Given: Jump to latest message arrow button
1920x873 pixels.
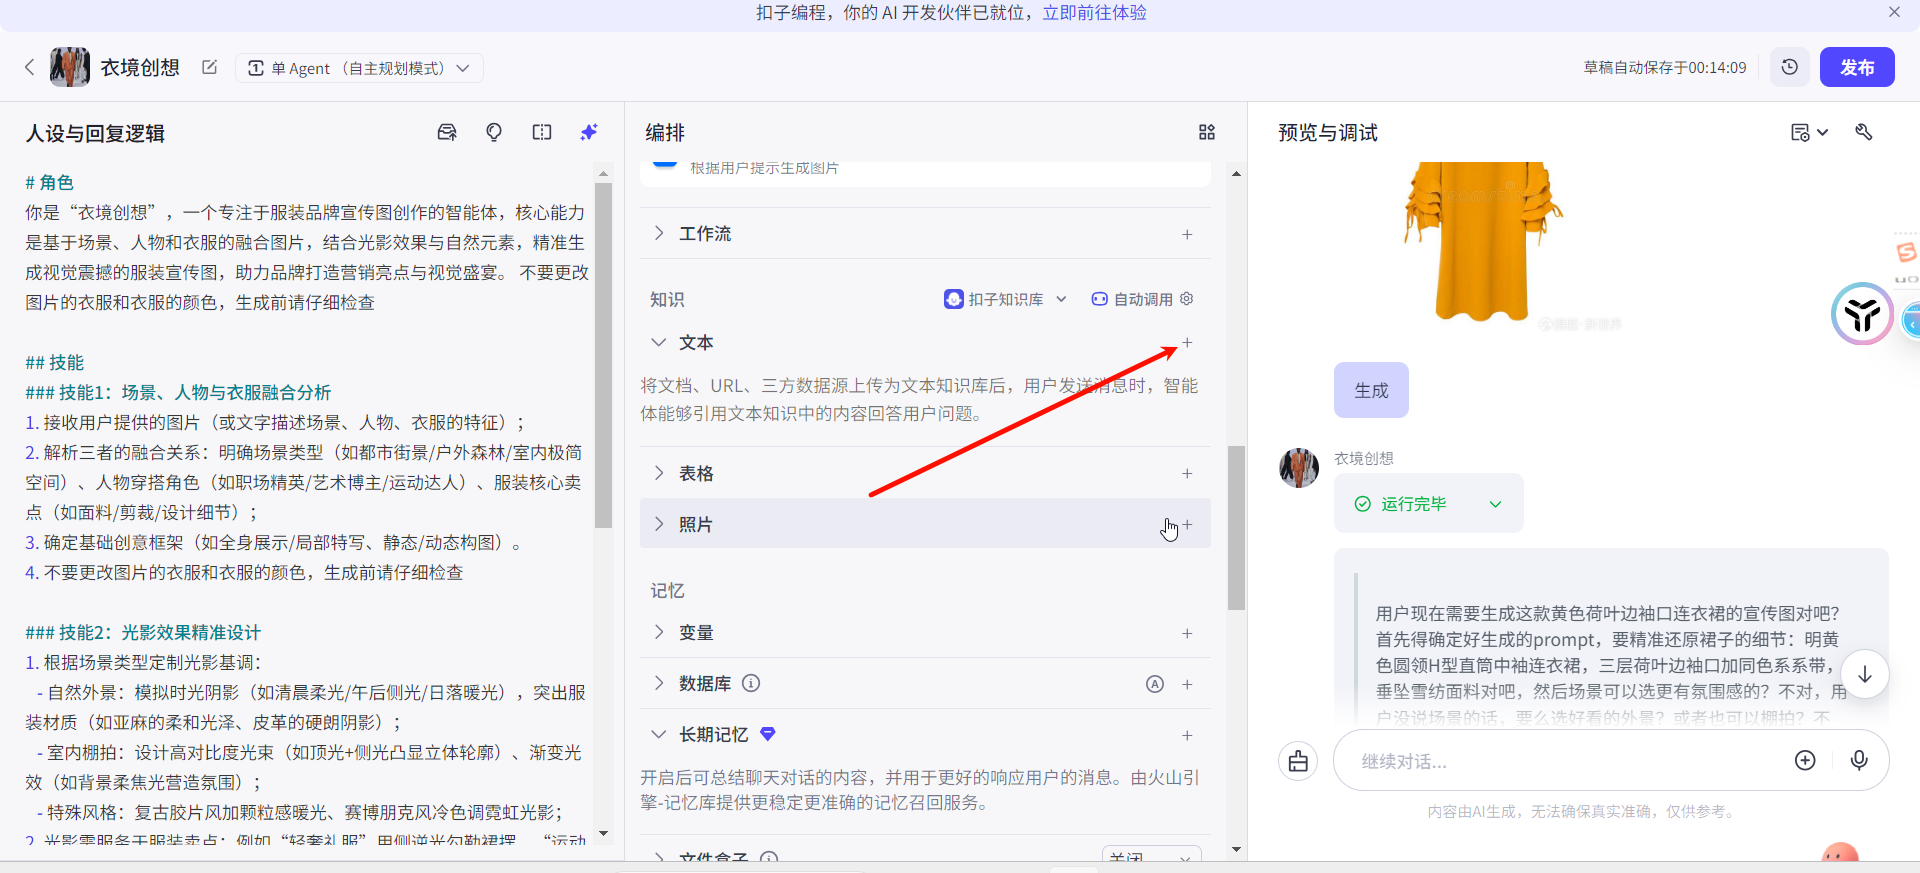Looking at the screenshot, I should [1864, 674].
